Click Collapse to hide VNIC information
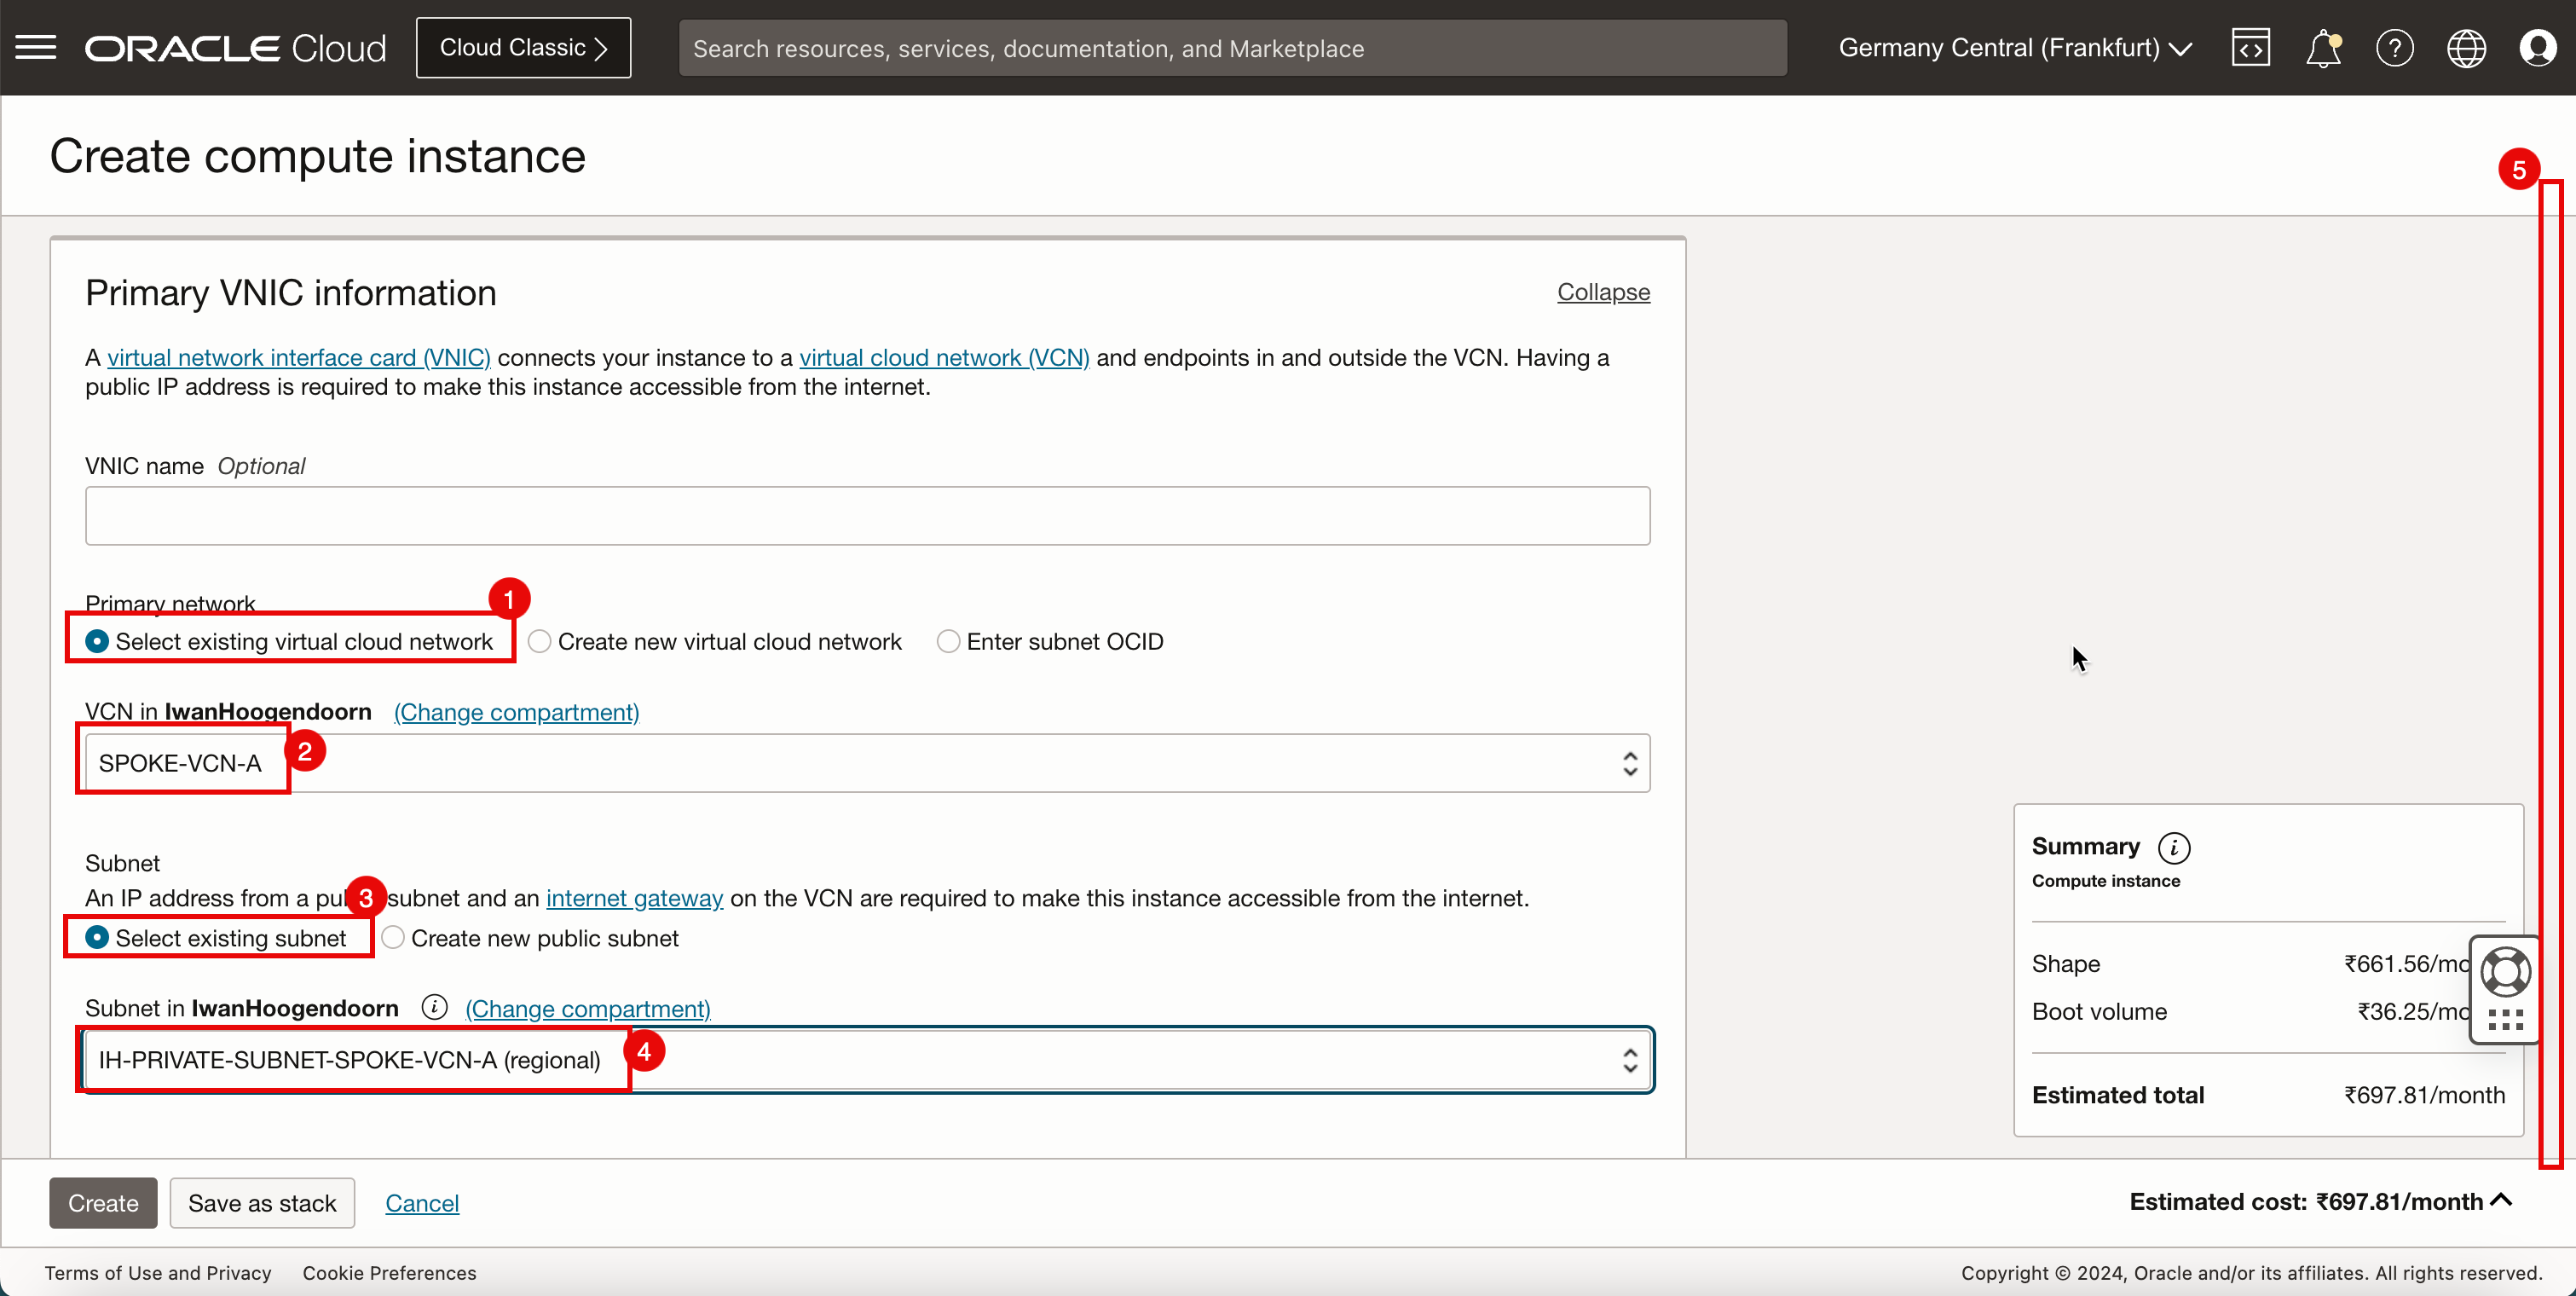Image resolution: width=2576 pixels, height=1296 pixels. point(1601,291)
